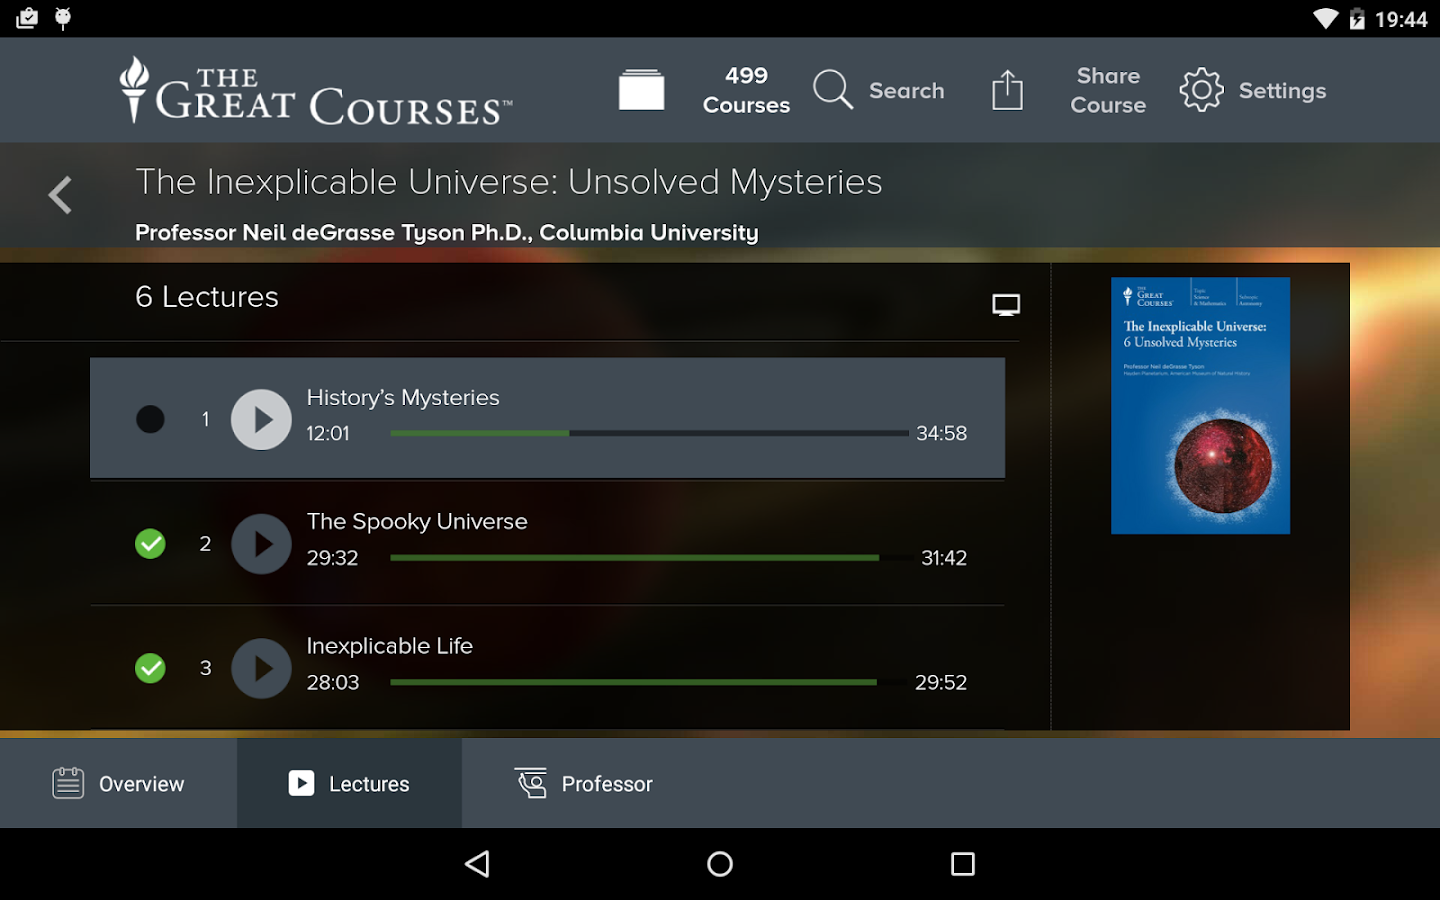The height and width of the screenshot is (900, 1440).
Task: Open the courses library stack icon
Action: 641,90
